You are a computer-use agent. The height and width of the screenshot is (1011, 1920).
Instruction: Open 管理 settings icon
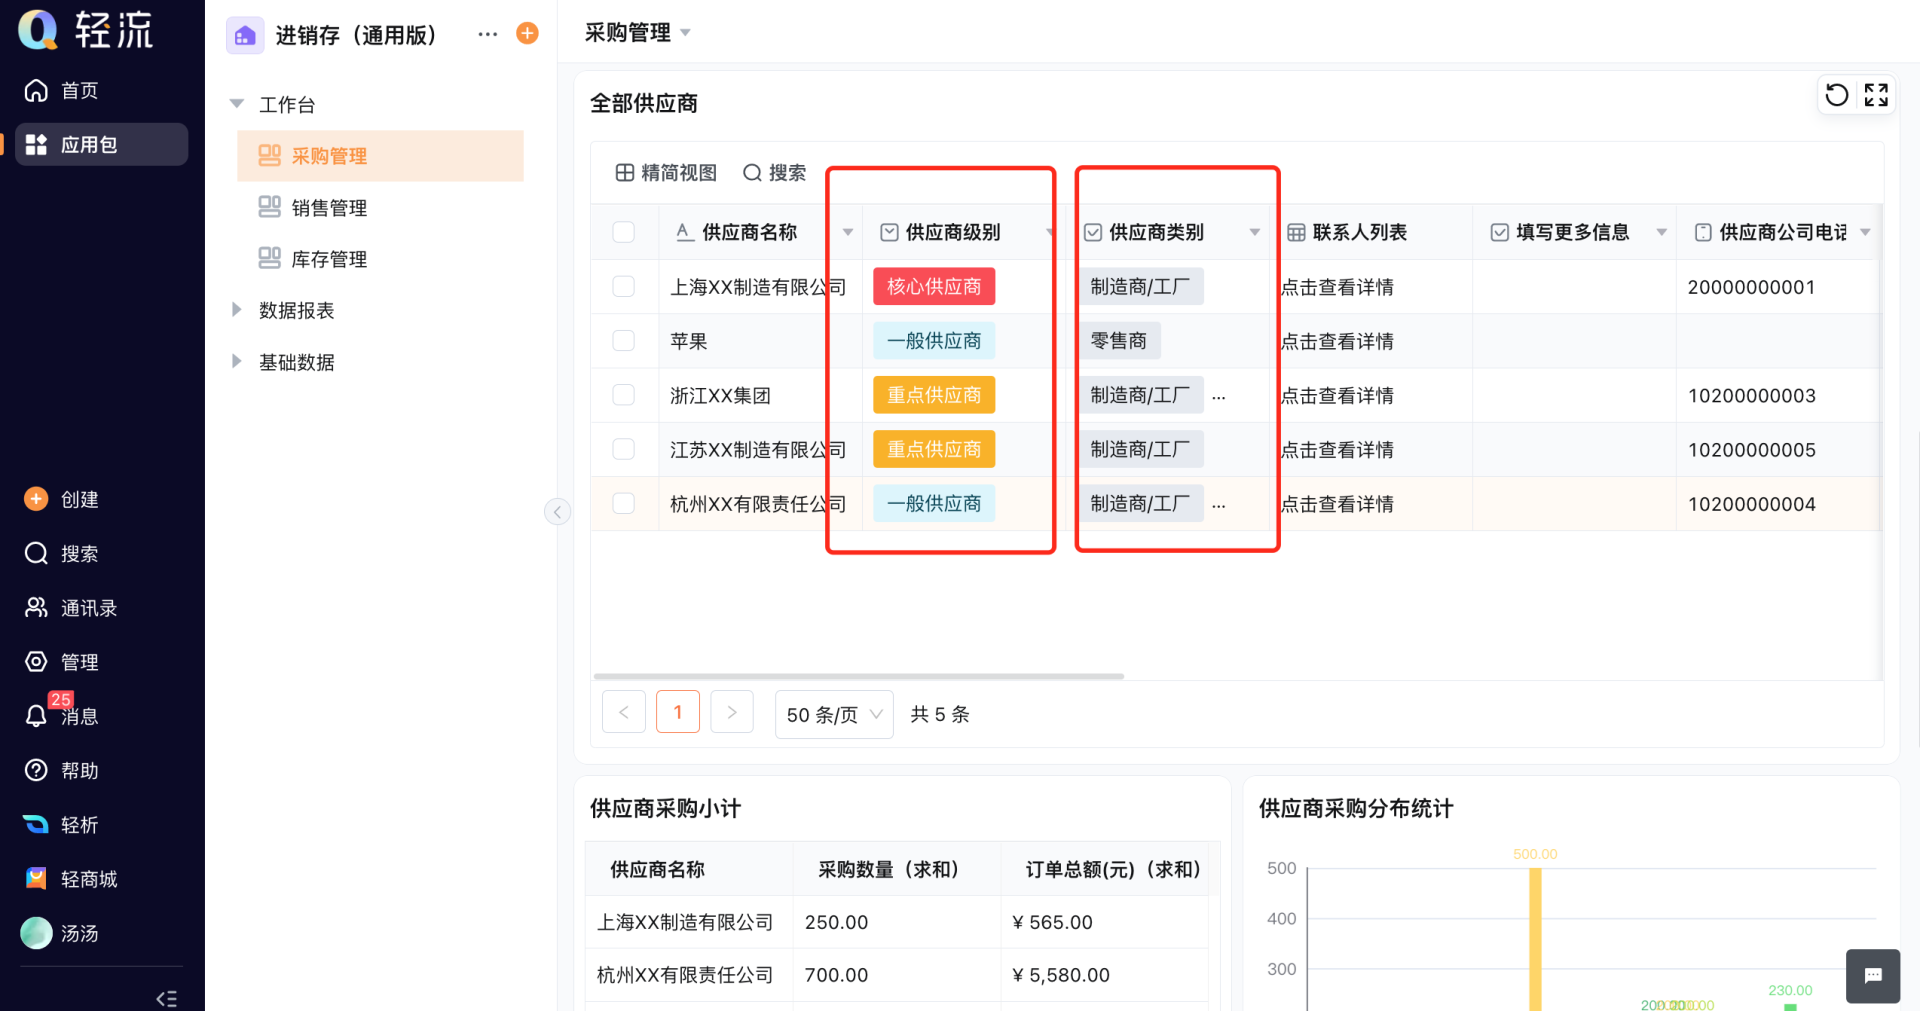coord(36,661)
